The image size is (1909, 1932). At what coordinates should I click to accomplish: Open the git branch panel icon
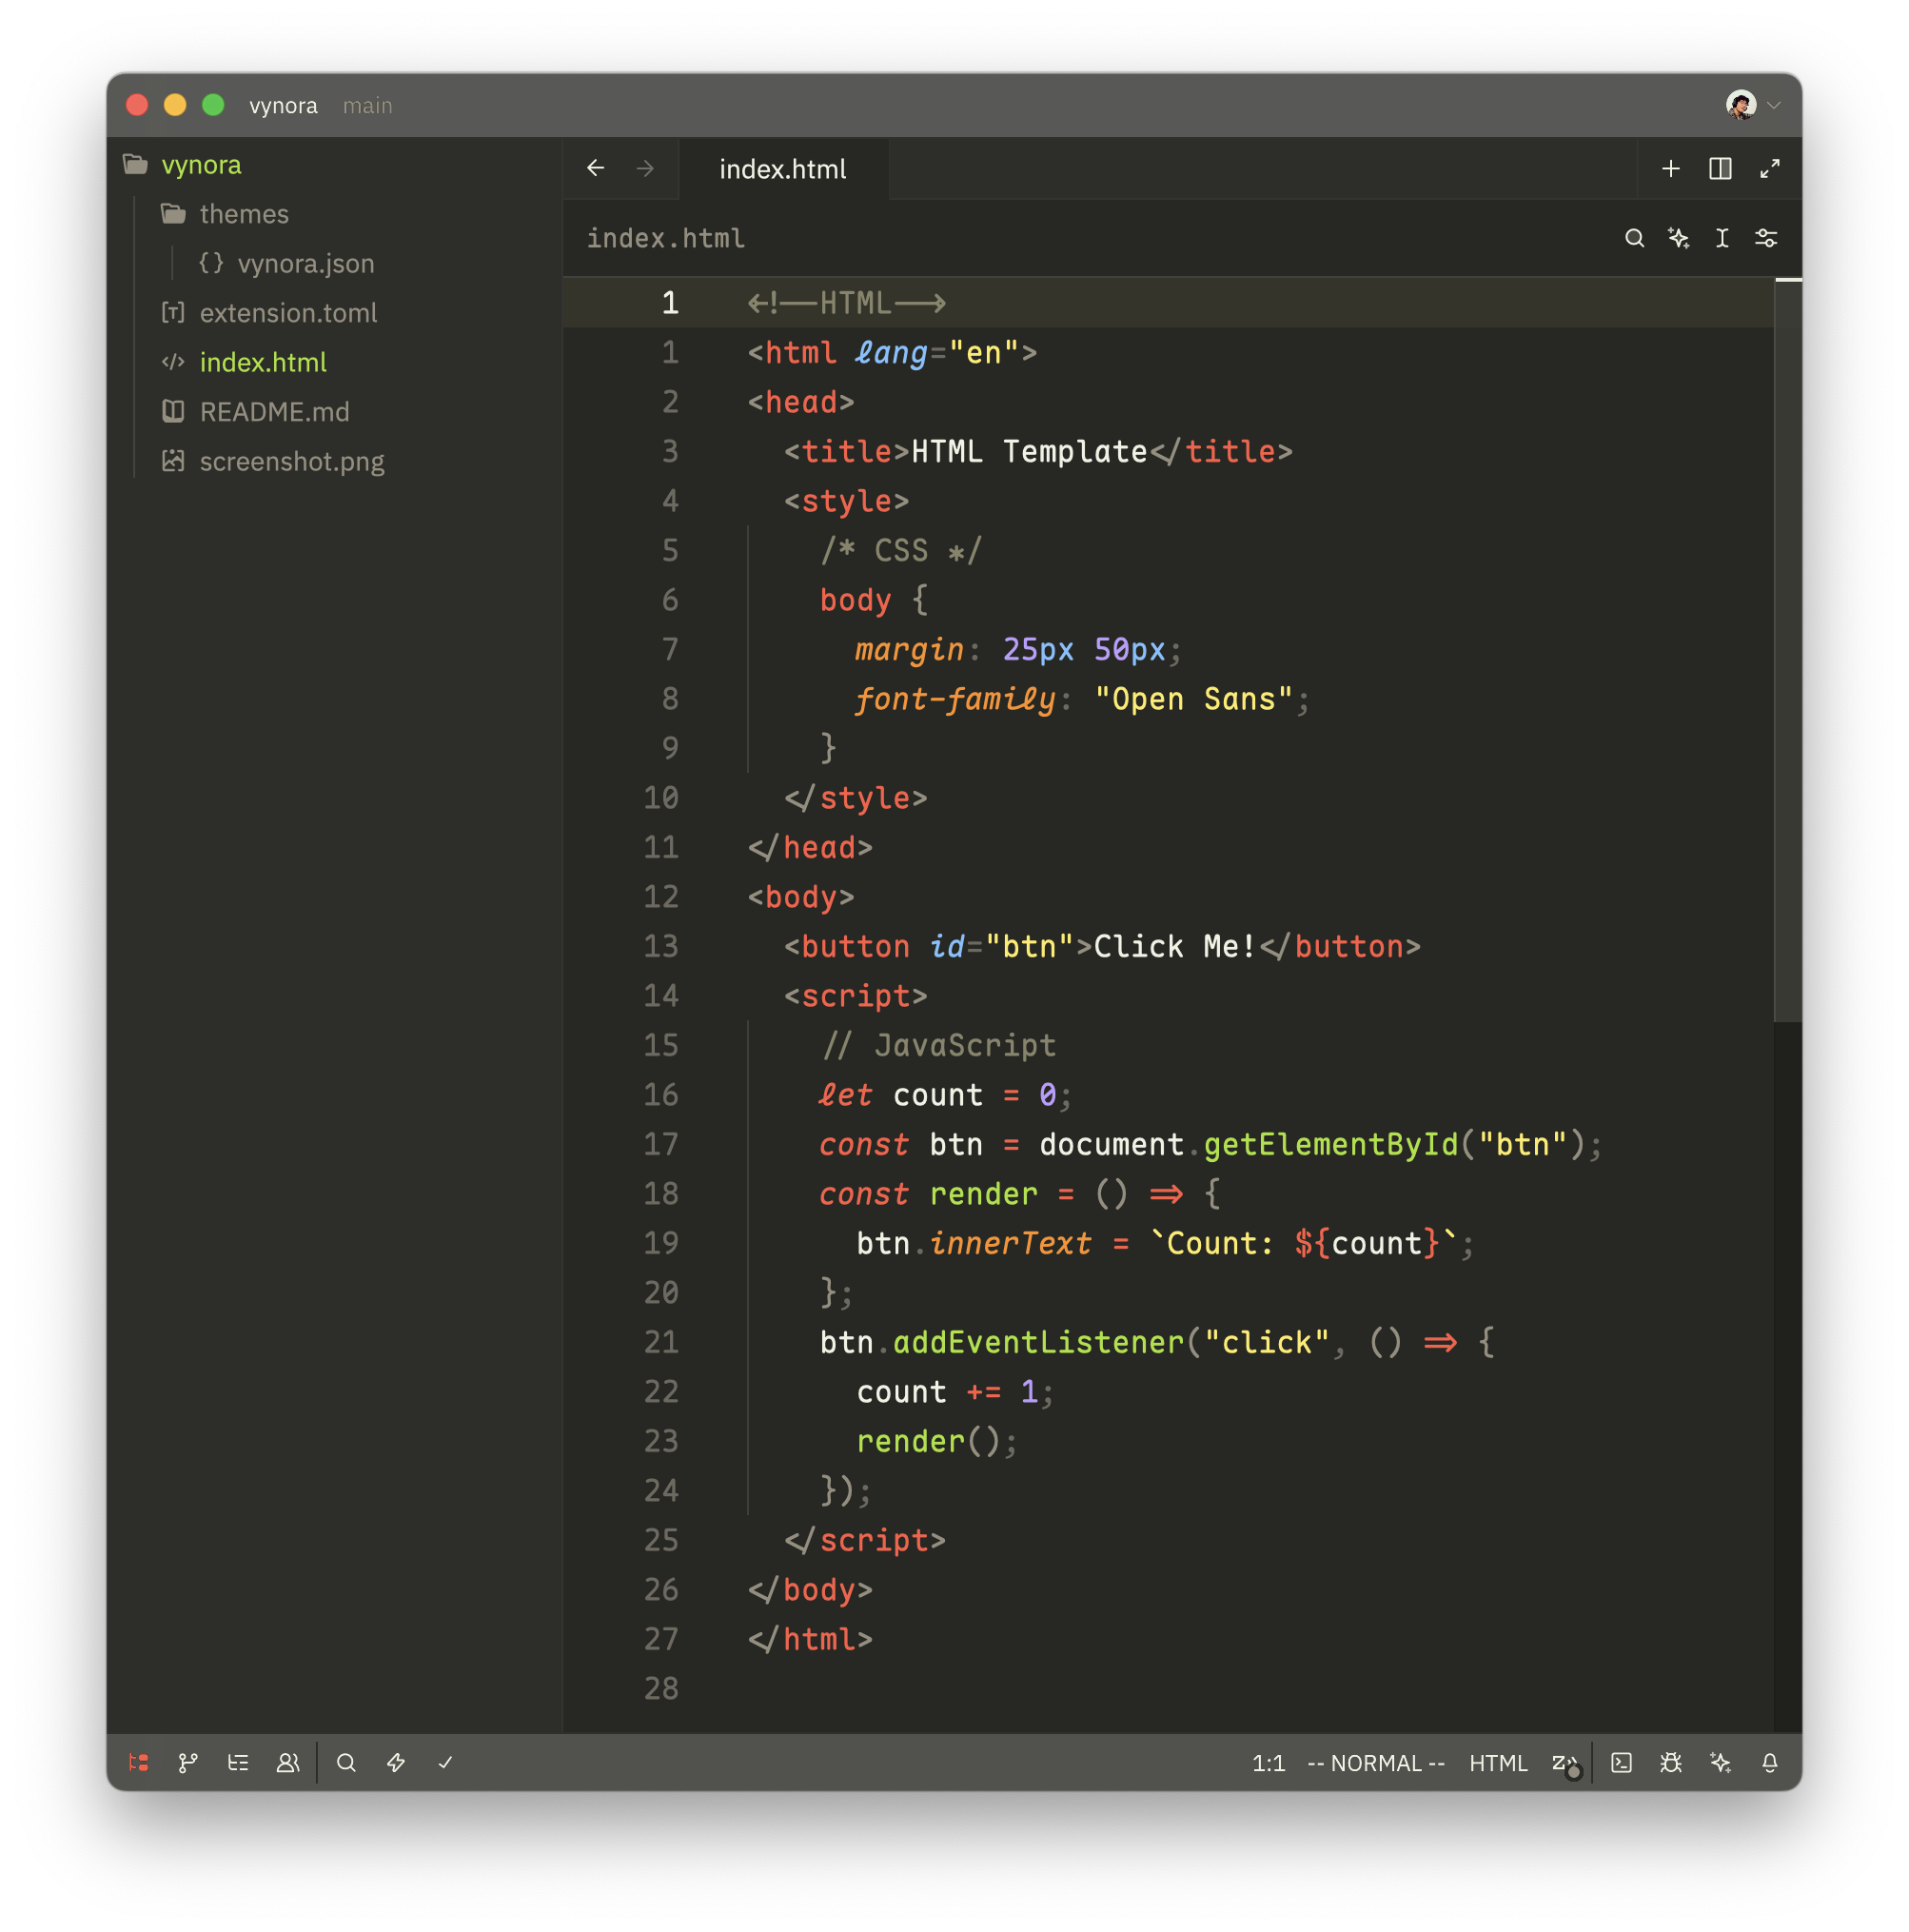coord(188,1763)
